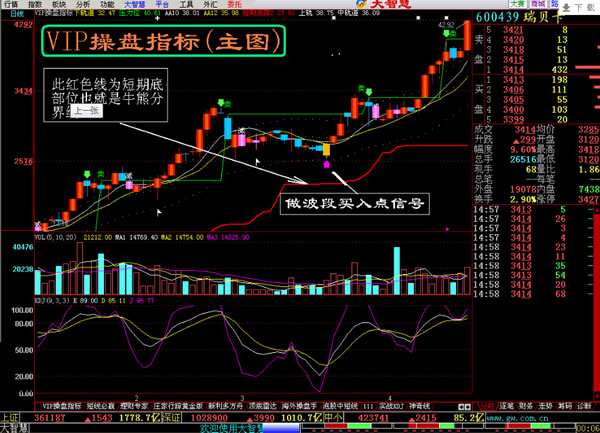Open the 平台 menu
The image size is (600, 433).
tap(162, 4)
